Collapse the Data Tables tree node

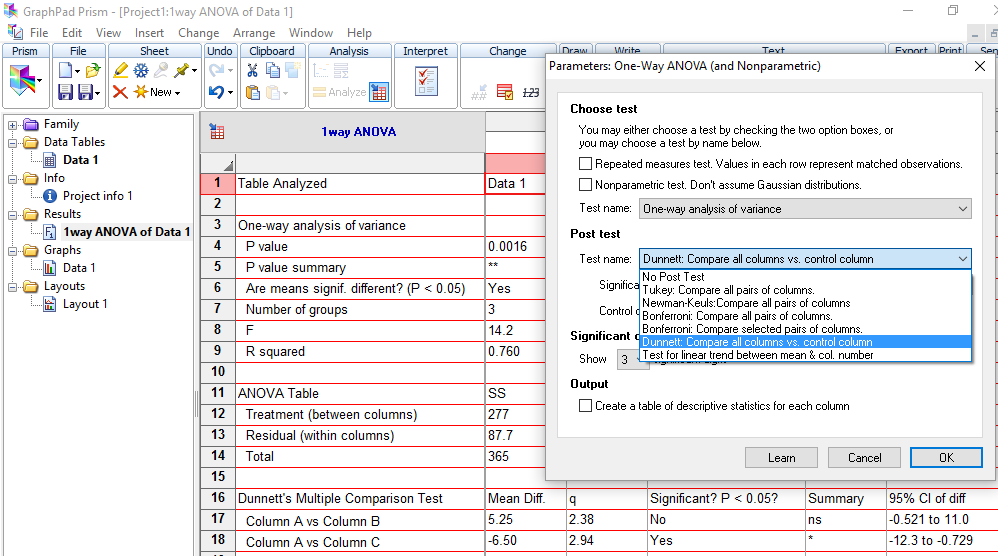(12, 142)
